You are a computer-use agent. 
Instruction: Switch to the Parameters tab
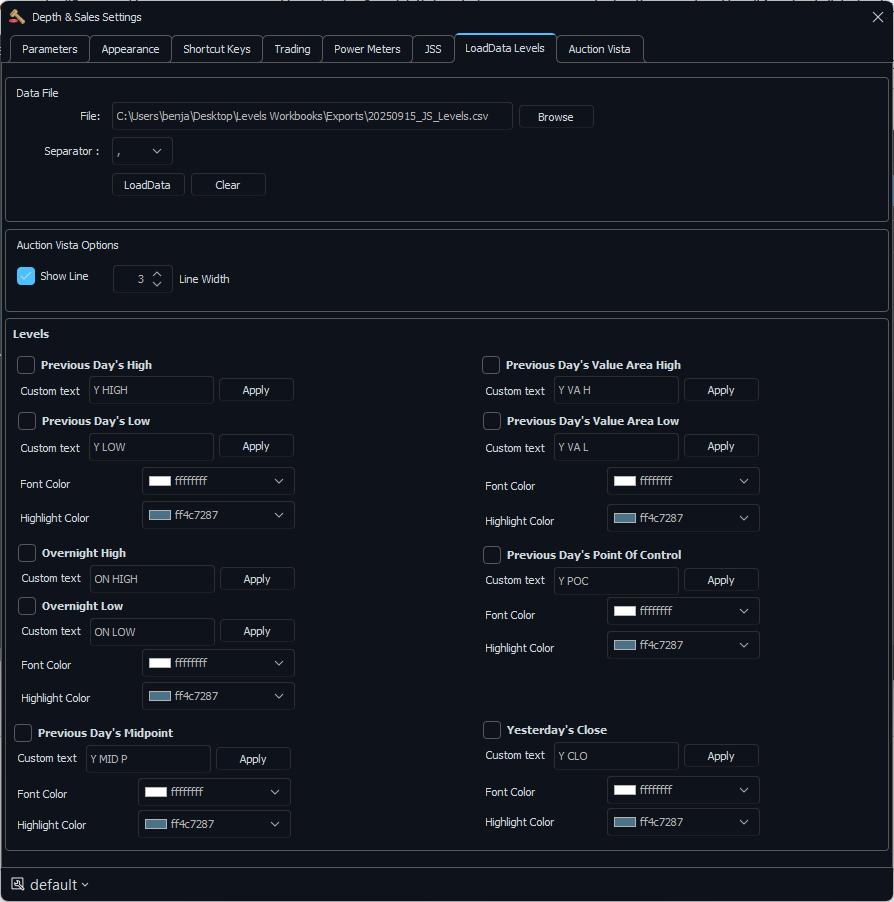[49, 49]
